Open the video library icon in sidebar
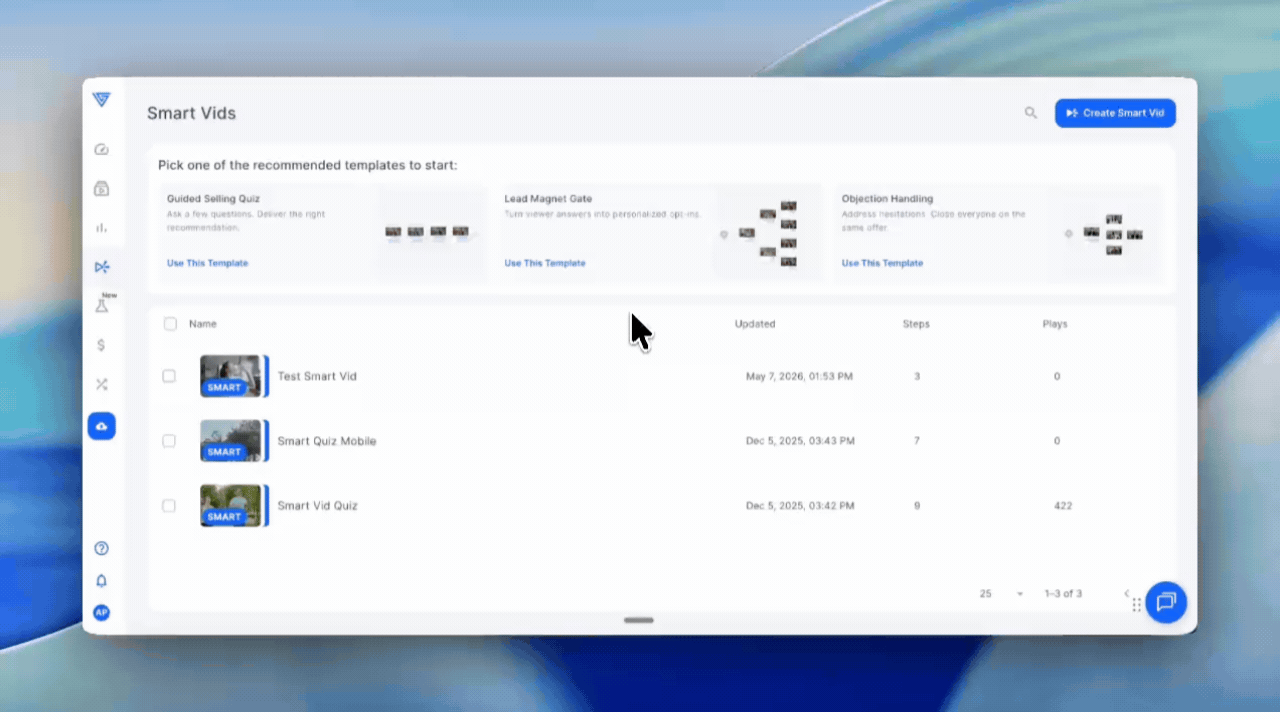The width and height of the screenshot is (1280, 720). point(101,188)
